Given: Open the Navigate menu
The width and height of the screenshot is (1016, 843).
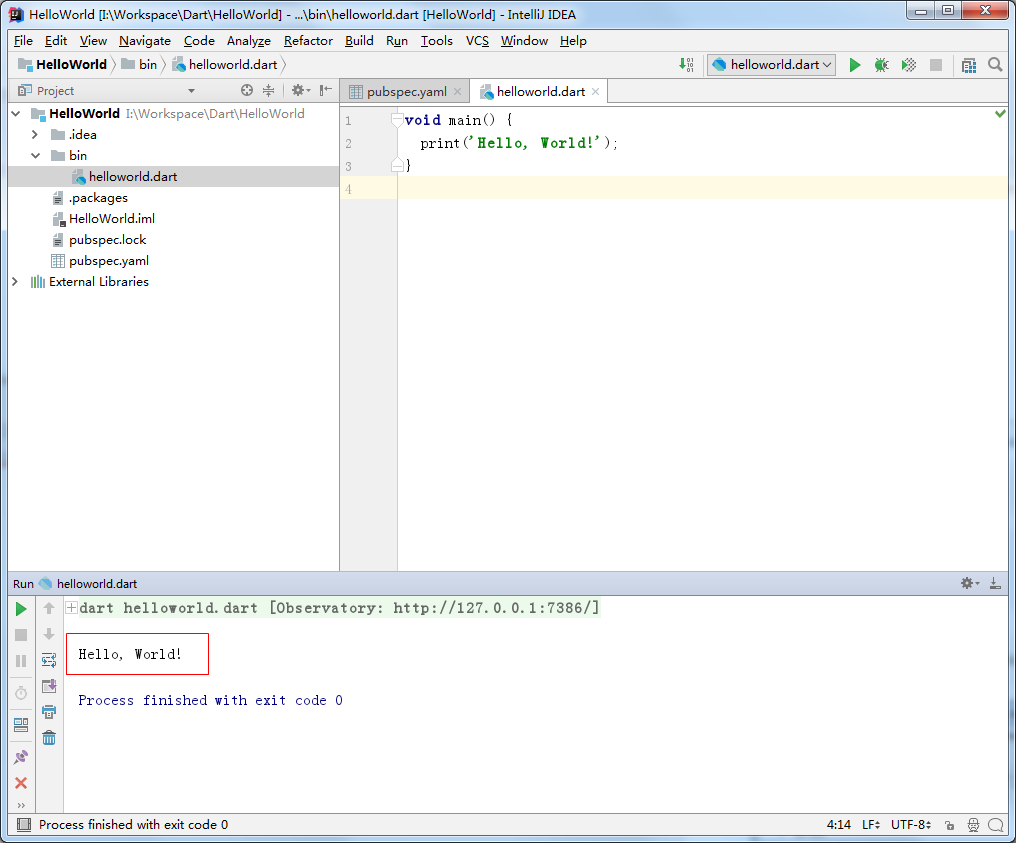Looking at the screenshot, I should (144, 41).
